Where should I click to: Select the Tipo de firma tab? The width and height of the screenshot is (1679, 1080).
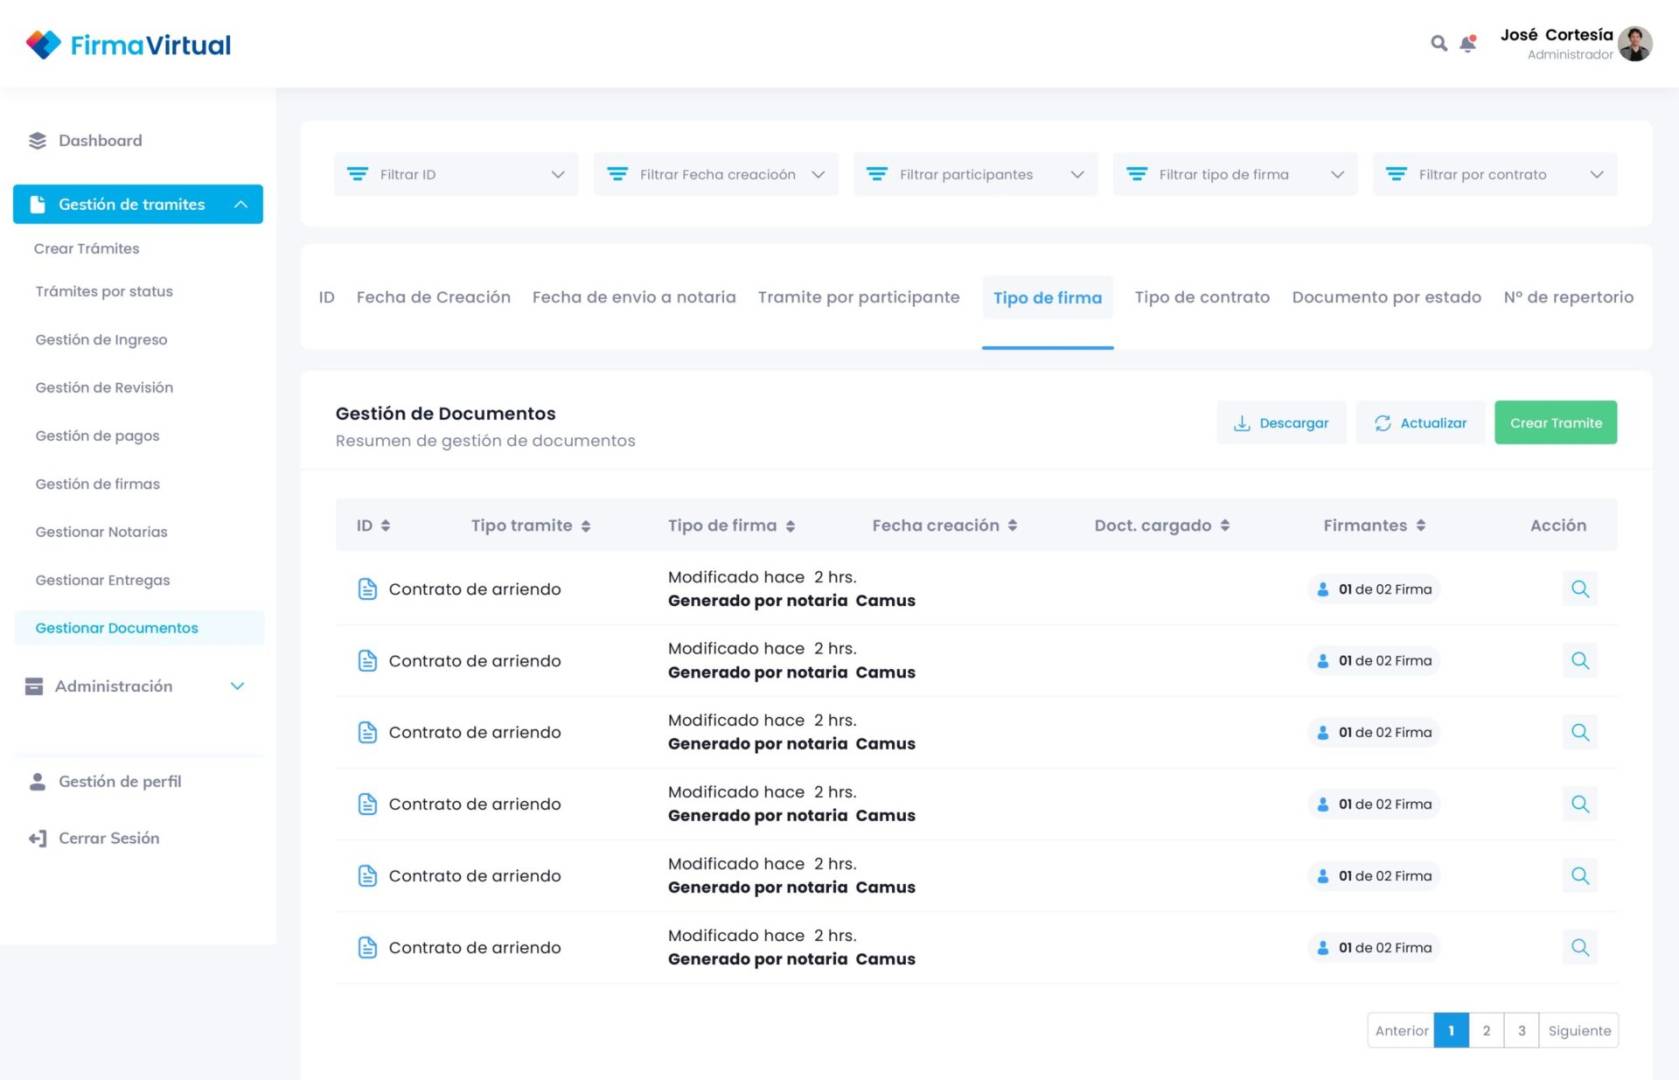coord(1047,298)
